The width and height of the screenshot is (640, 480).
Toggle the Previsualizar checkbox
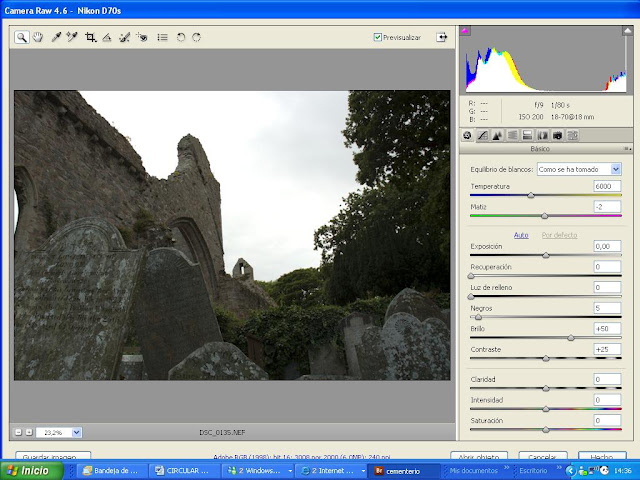tap(378, 37)
